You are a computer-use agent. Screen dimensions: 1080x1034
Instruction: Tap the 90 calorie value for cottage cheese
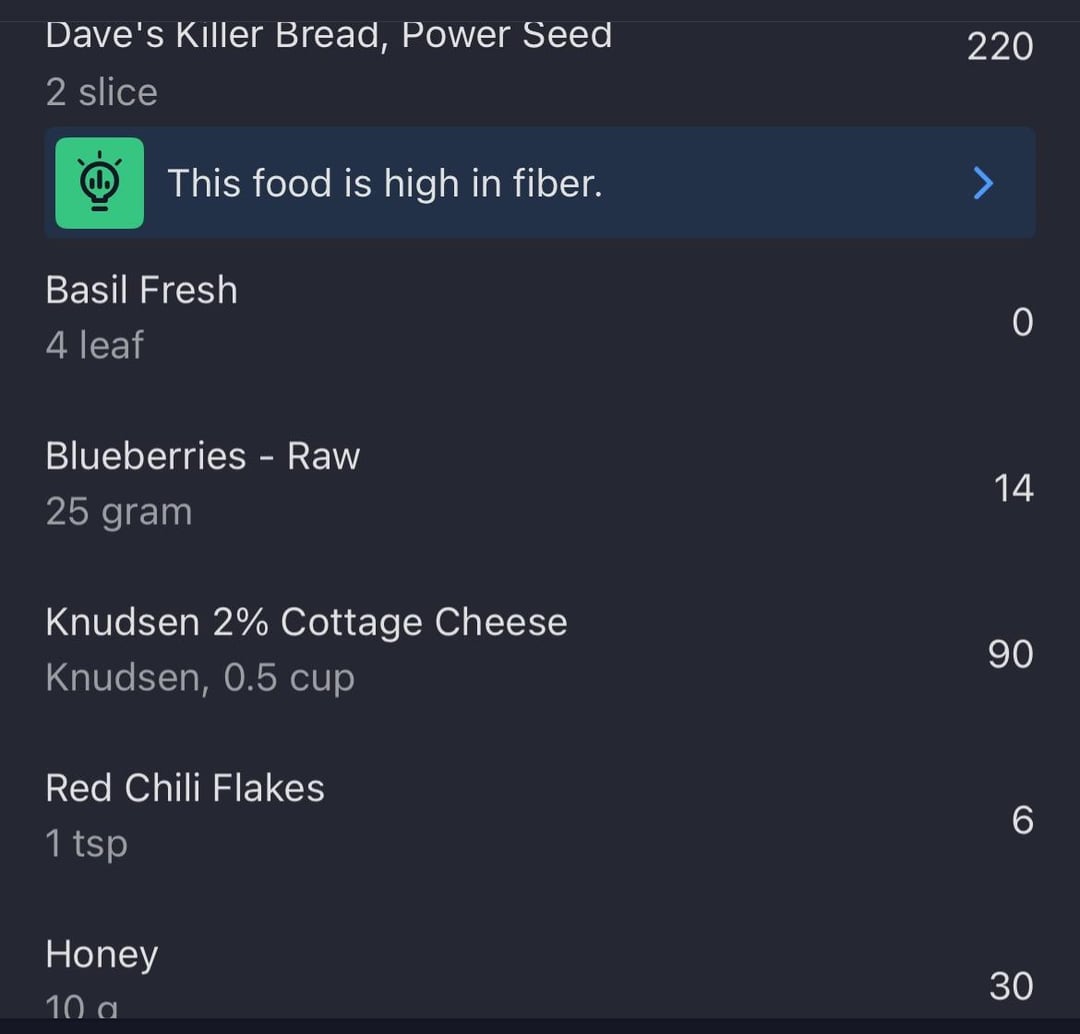coord(1010,654)
